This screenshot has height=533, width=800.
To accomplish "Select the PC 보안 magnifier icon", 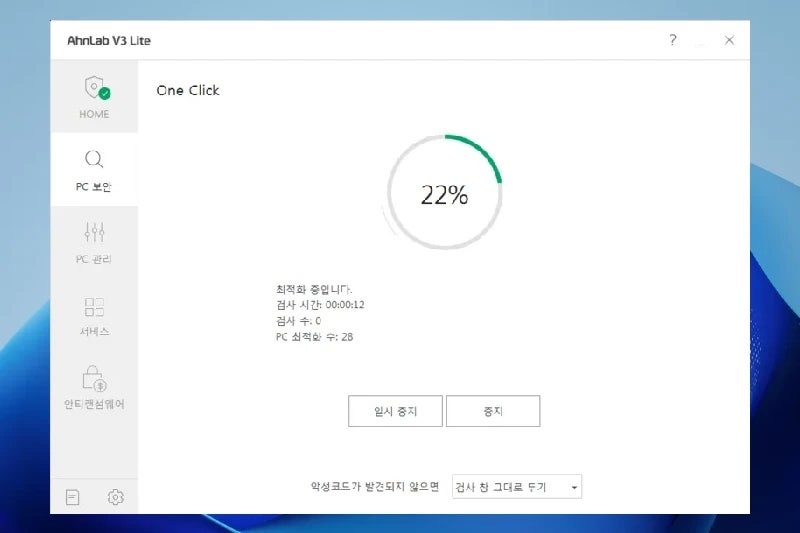I will pos(94,160).
